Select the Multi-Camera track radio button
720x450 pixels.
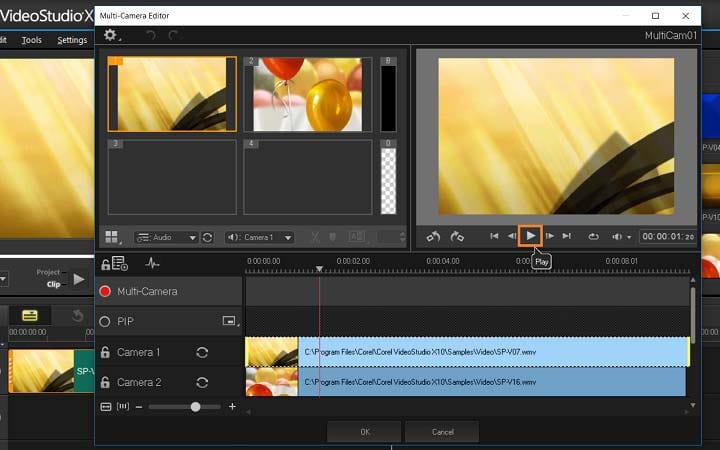tap(105, 291)
